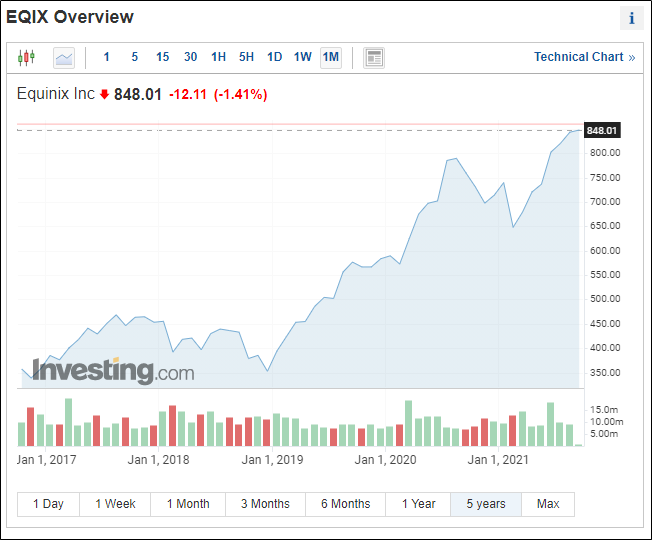Image resolution: width=652 pixels, height=540 pixels.
Task: Click the Equinix Inc name text
Action: tap(56, 94)
